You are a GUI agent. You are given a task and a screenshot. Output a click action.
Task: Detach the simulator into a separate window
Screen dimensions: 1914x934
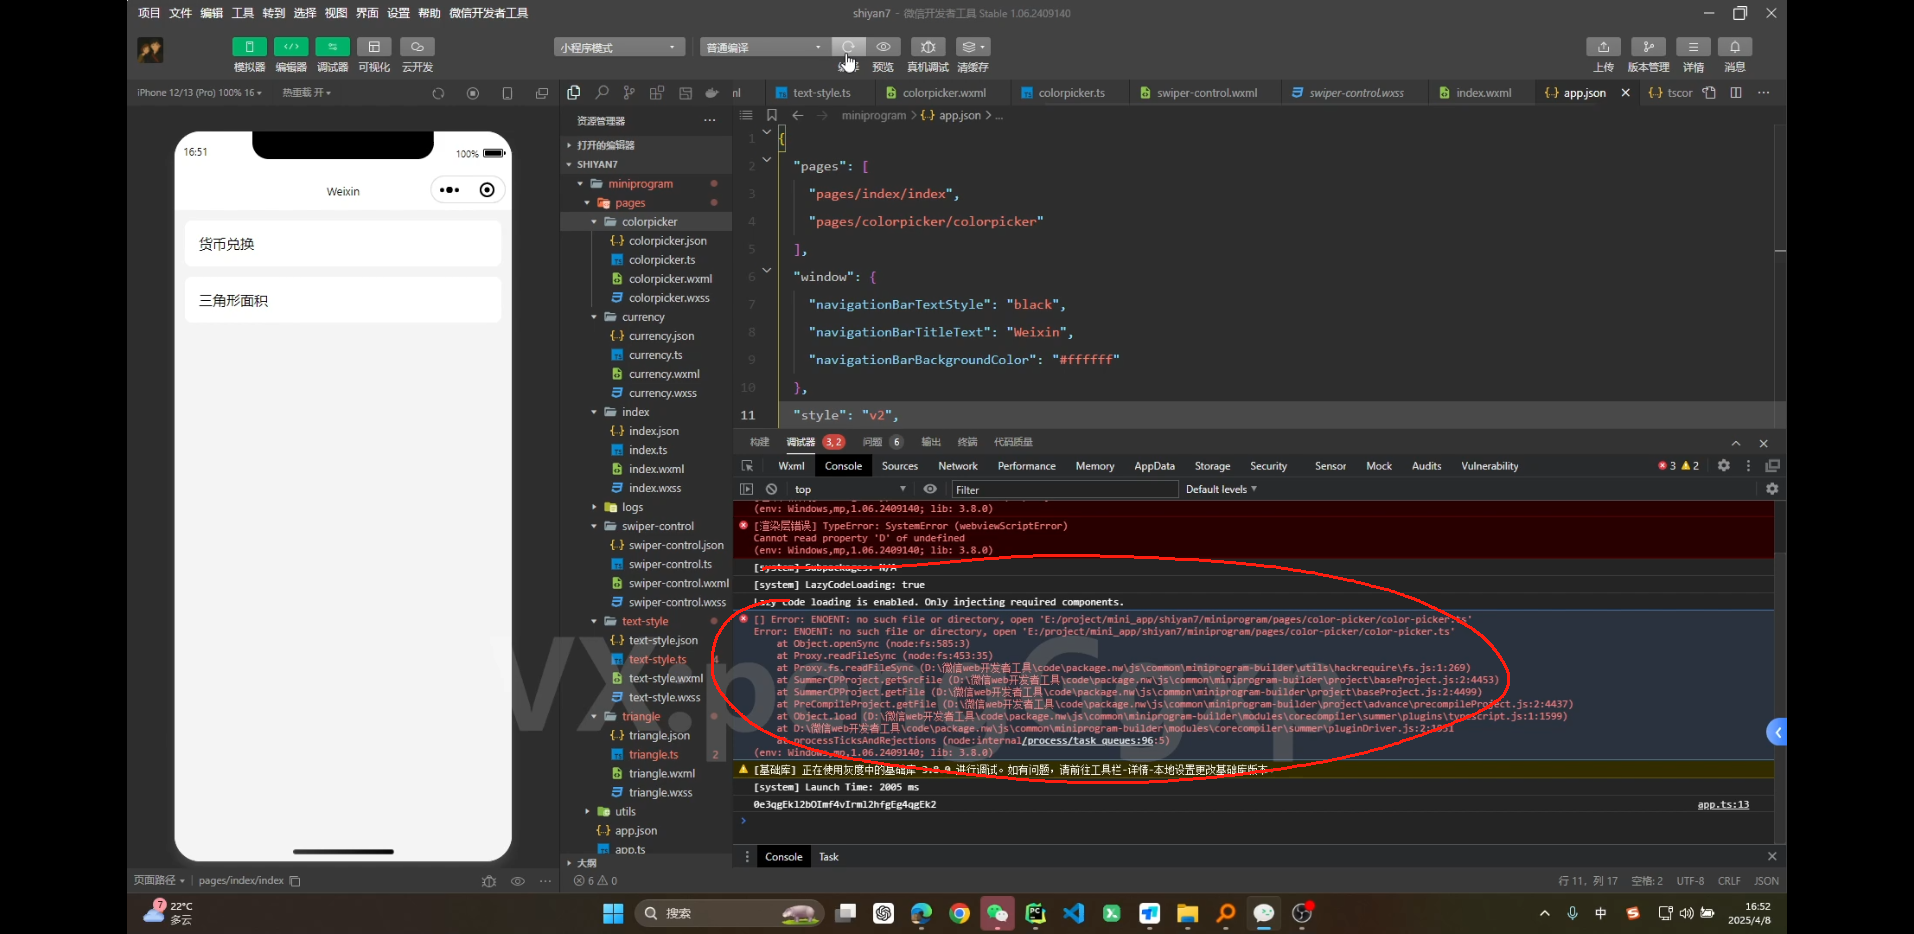[542, 93]
